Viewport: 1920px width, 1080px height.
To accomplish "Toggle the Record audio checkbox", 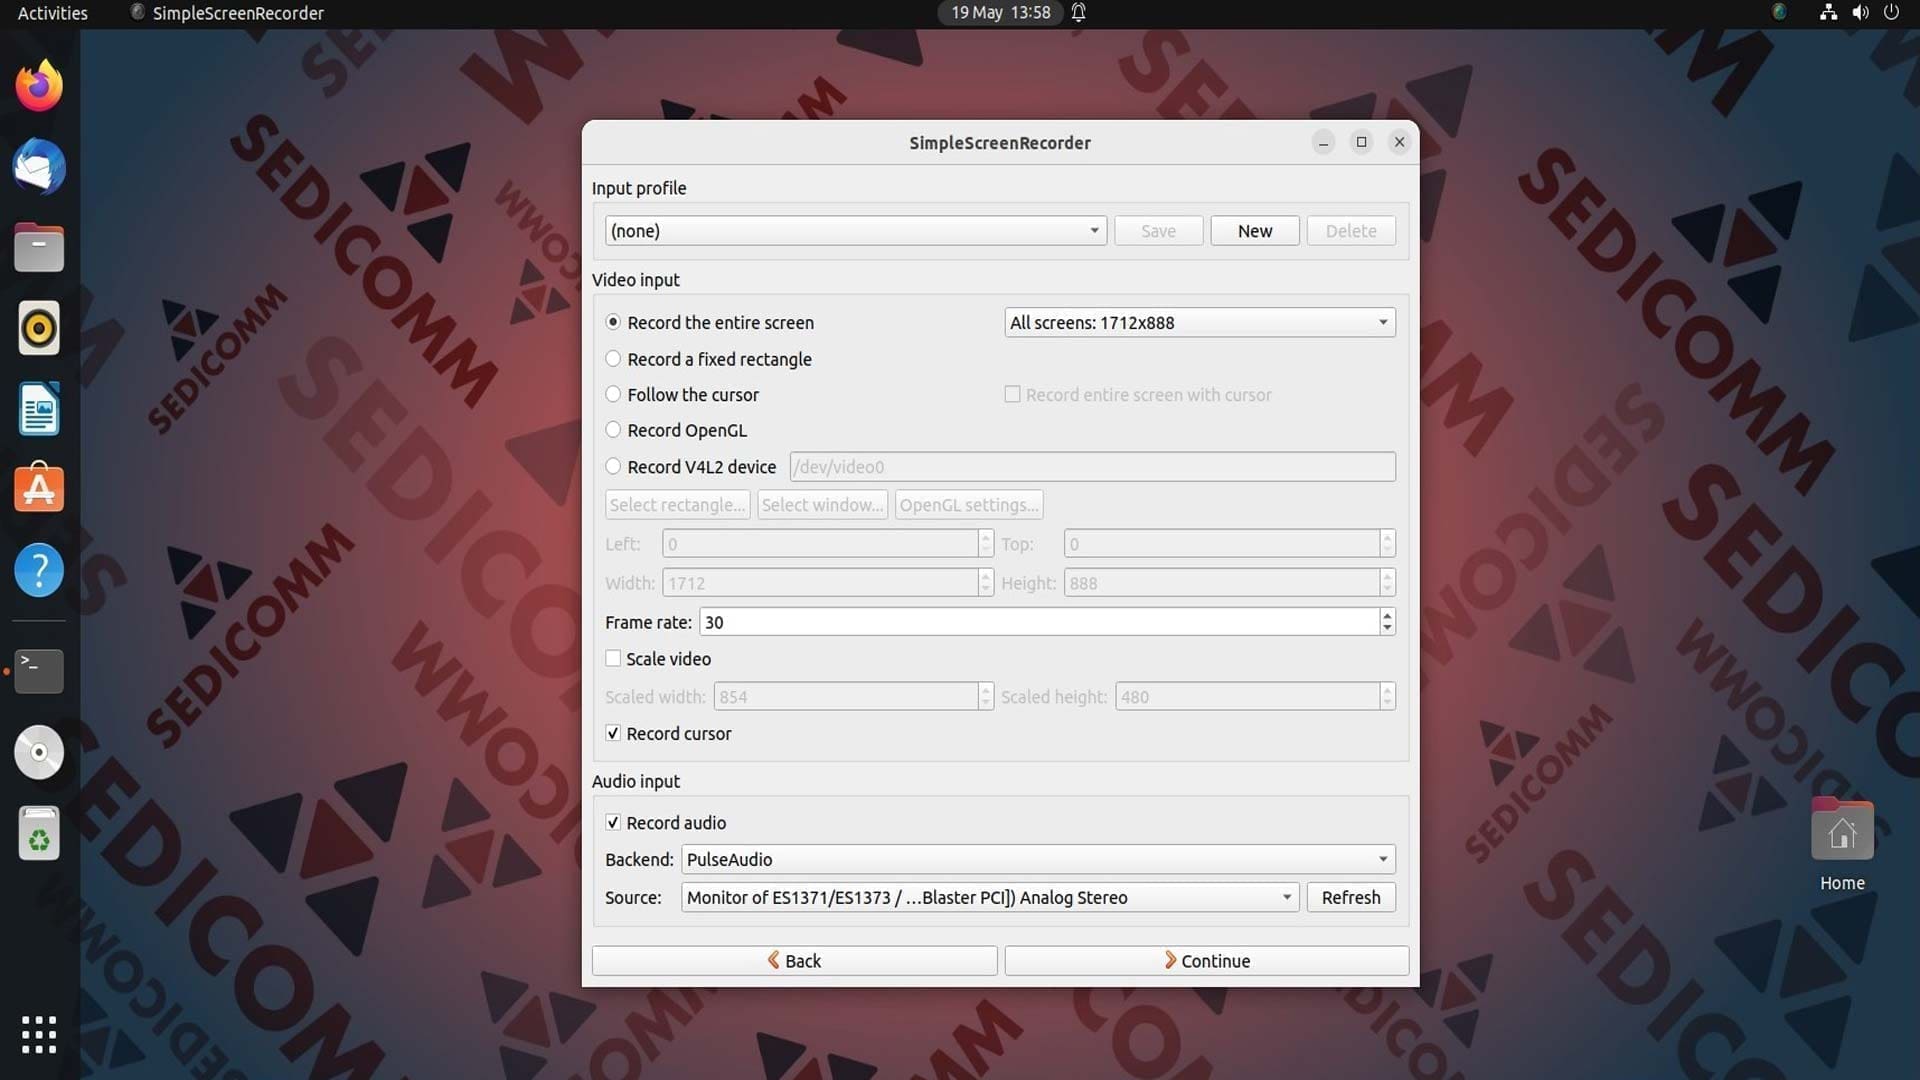I will click(666, 823).
